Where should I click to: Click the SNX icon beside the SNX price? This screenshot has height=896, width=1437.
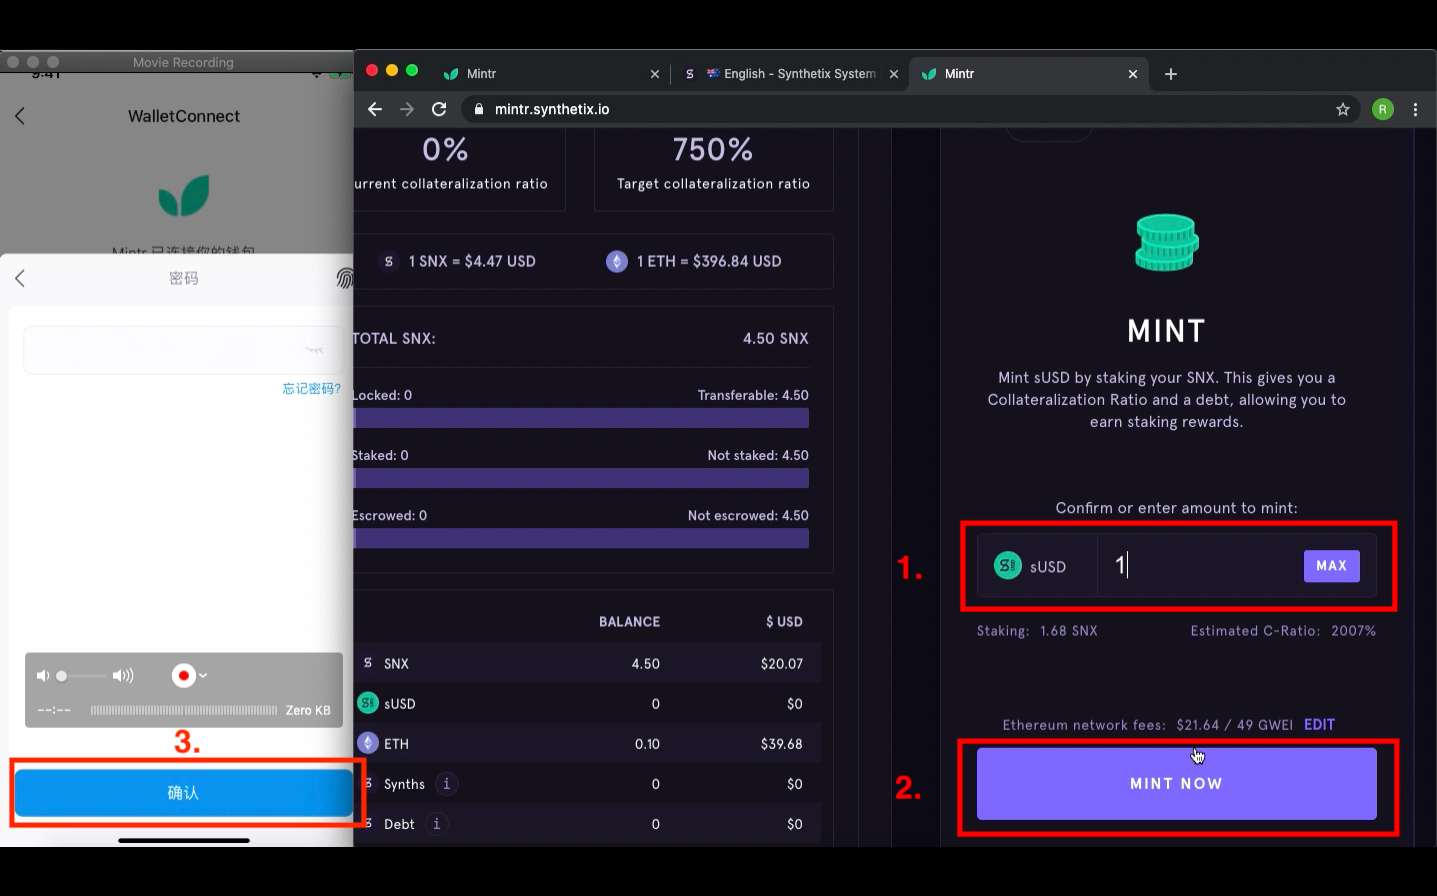(x=389, y=261)
